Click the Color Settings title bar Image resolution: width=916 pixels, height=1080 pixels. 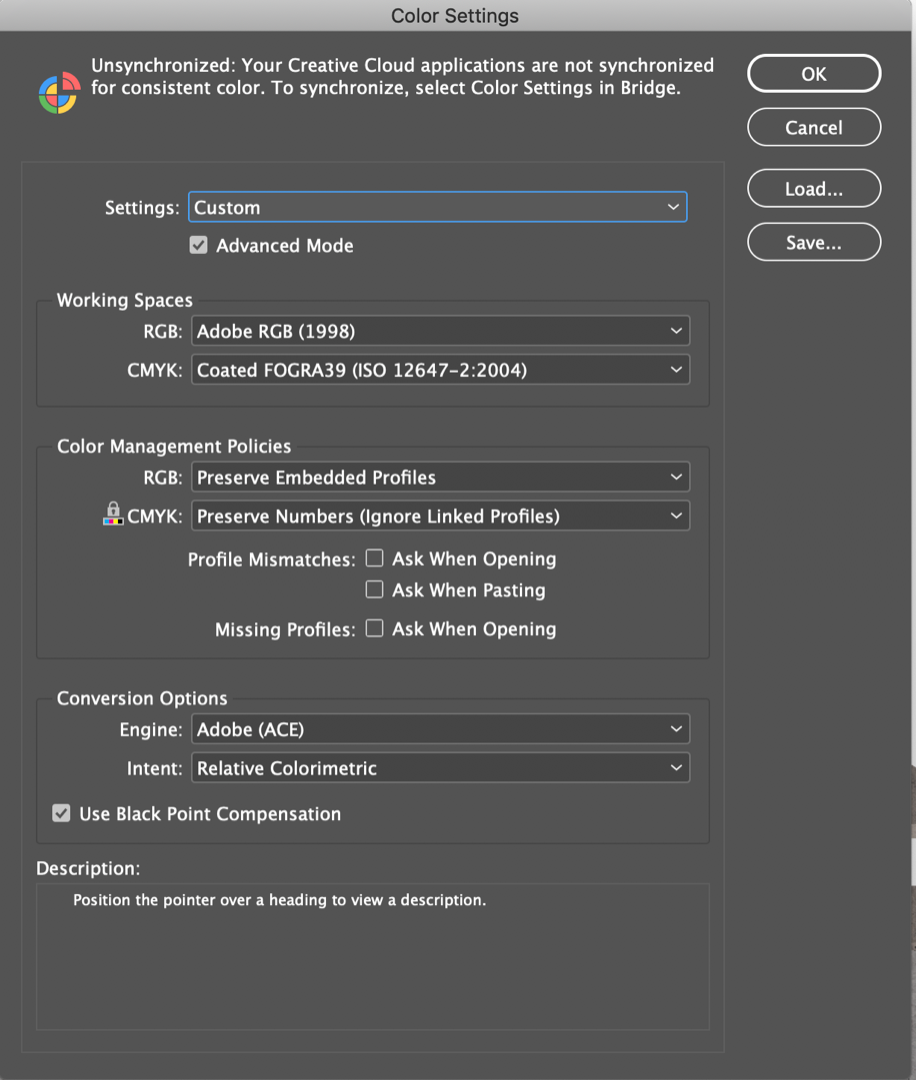455,15
